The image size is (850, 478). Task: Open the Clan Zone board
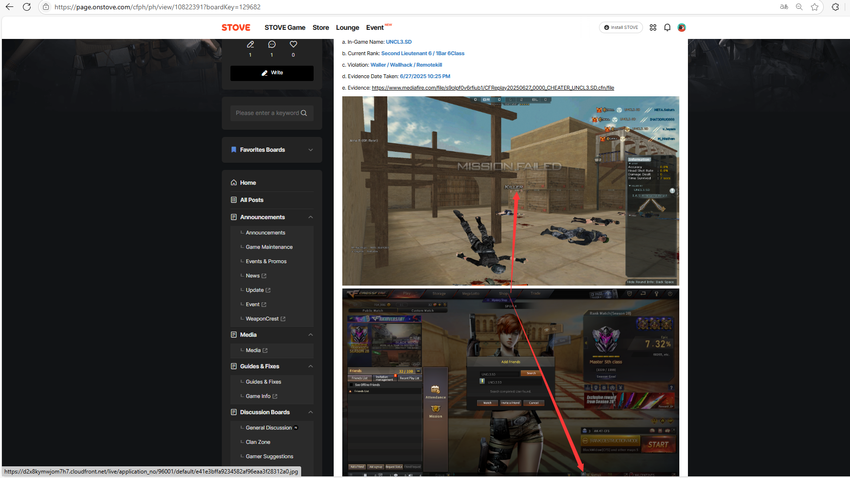click(x=257, y=442)
